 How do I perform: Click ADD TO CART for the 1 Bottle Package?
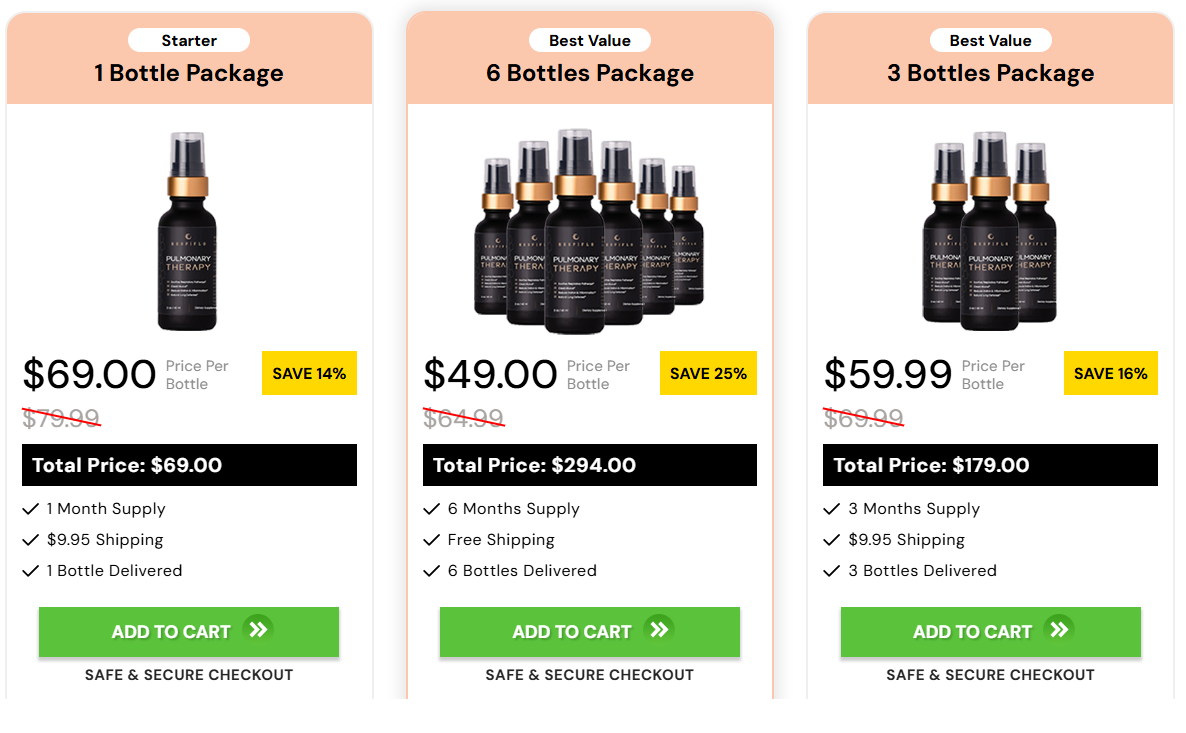coord(189,631)
